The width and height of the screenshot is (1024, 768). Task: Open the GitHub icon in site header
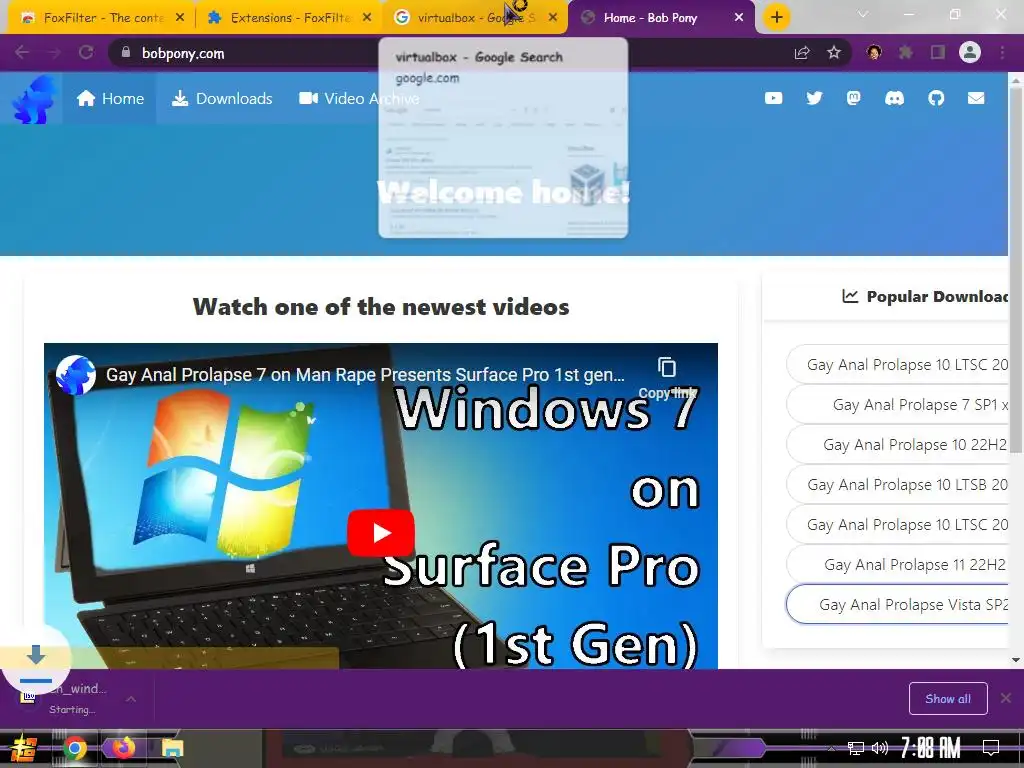[936, 99]
